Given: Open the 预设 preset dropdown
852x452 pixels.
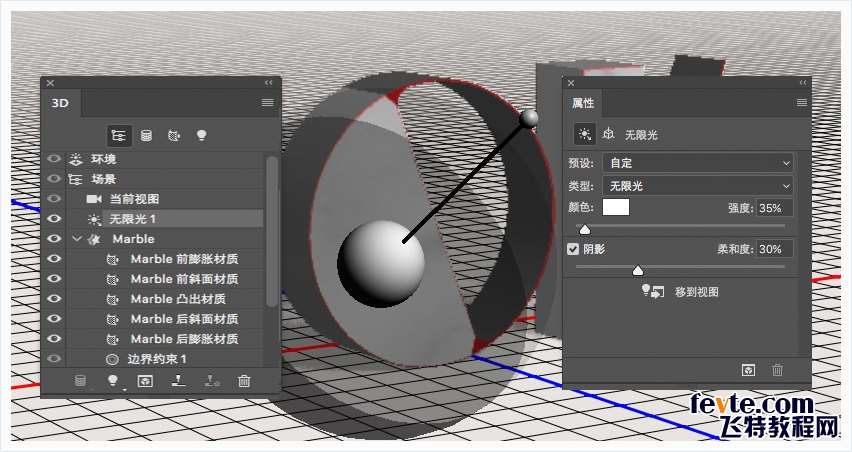Looking at the screenshot, I should tap(698, 163).
